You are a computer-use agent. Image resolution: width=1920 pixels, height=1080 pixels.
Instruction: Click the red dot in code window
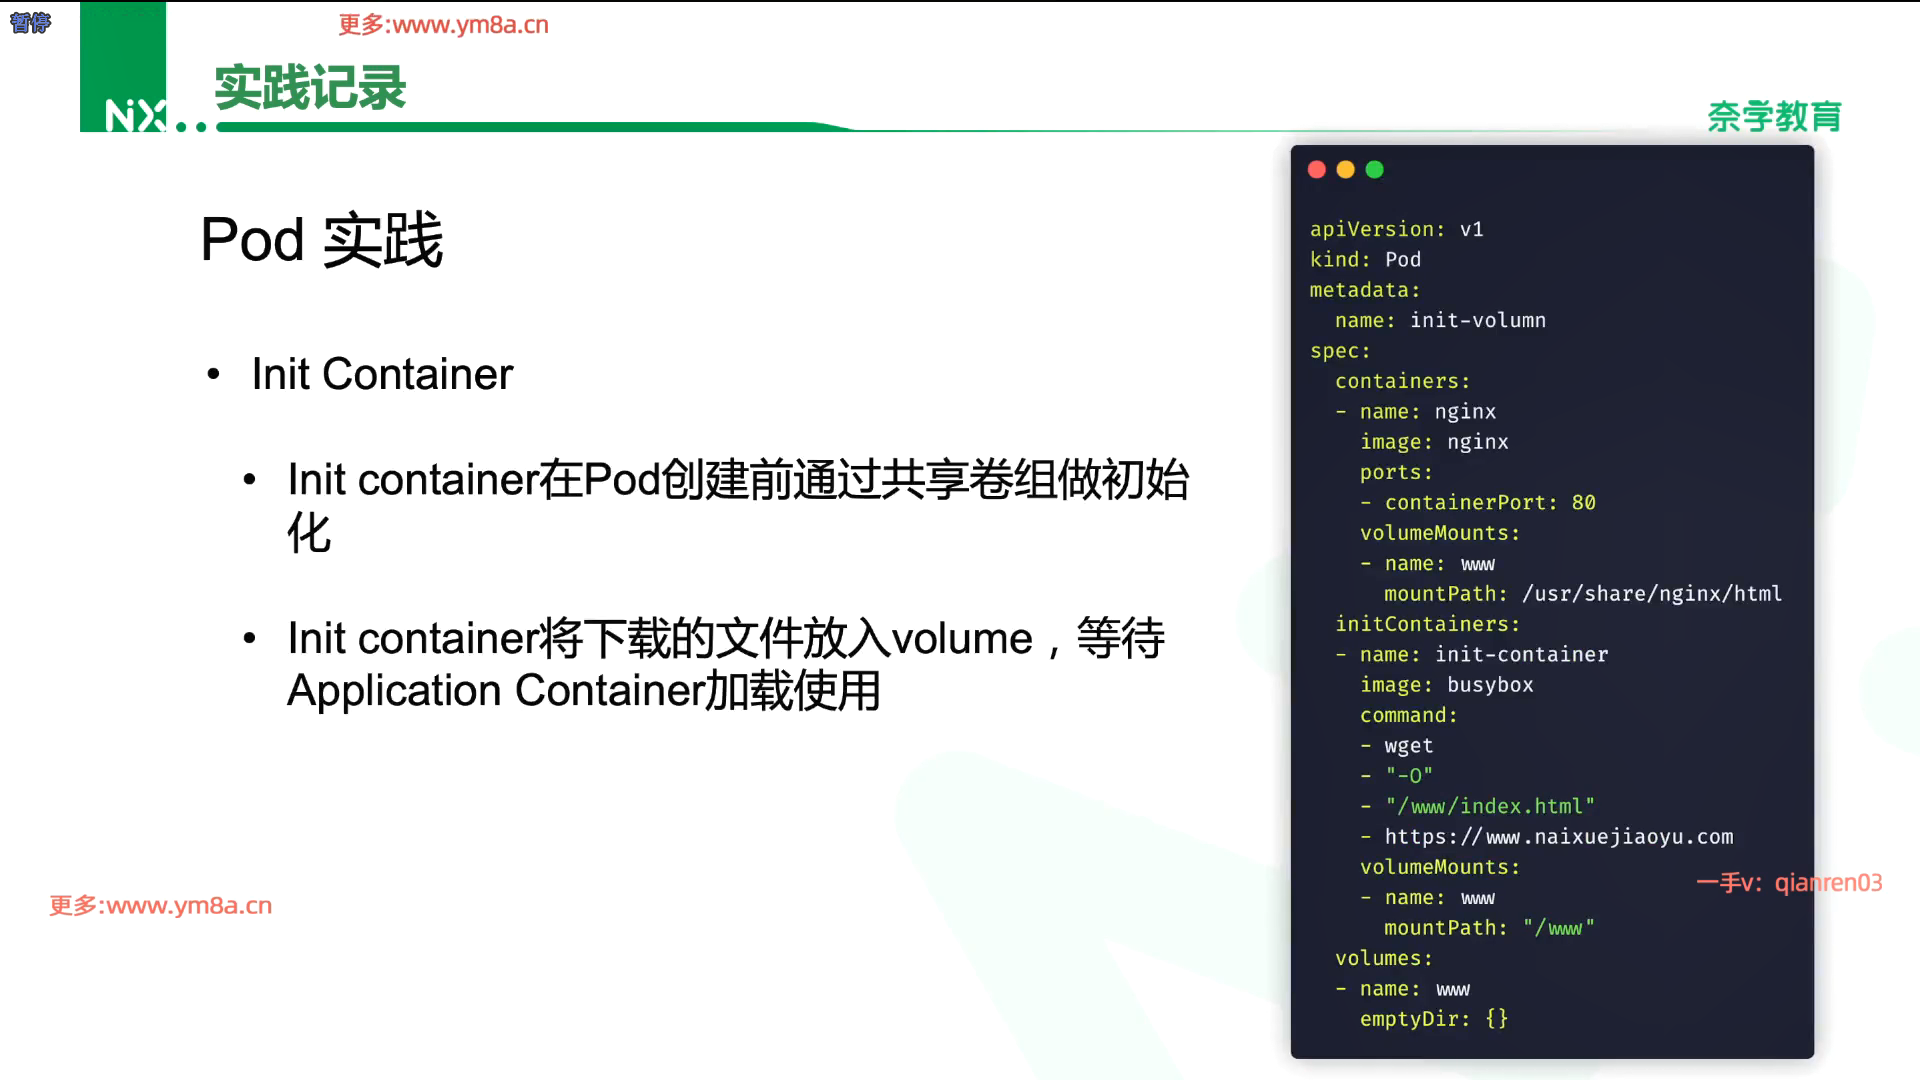click(x=1317, y=170)
